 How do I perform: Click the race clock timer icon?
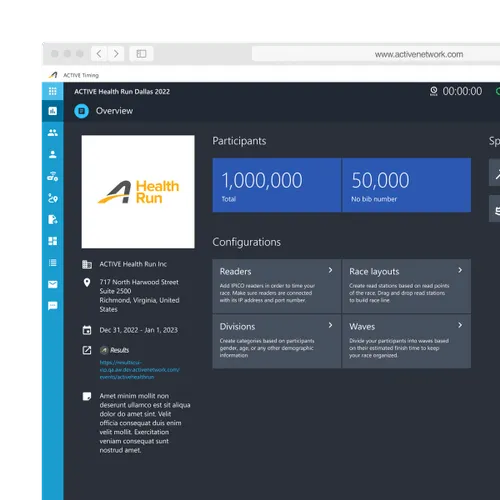point(434,91)
